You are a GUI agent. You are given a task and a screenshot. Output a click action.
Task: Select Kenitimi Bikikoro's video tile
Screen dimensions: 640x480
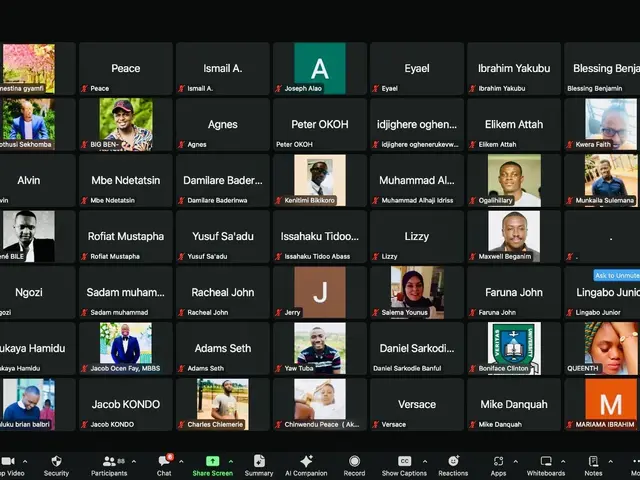coord(320,180)
